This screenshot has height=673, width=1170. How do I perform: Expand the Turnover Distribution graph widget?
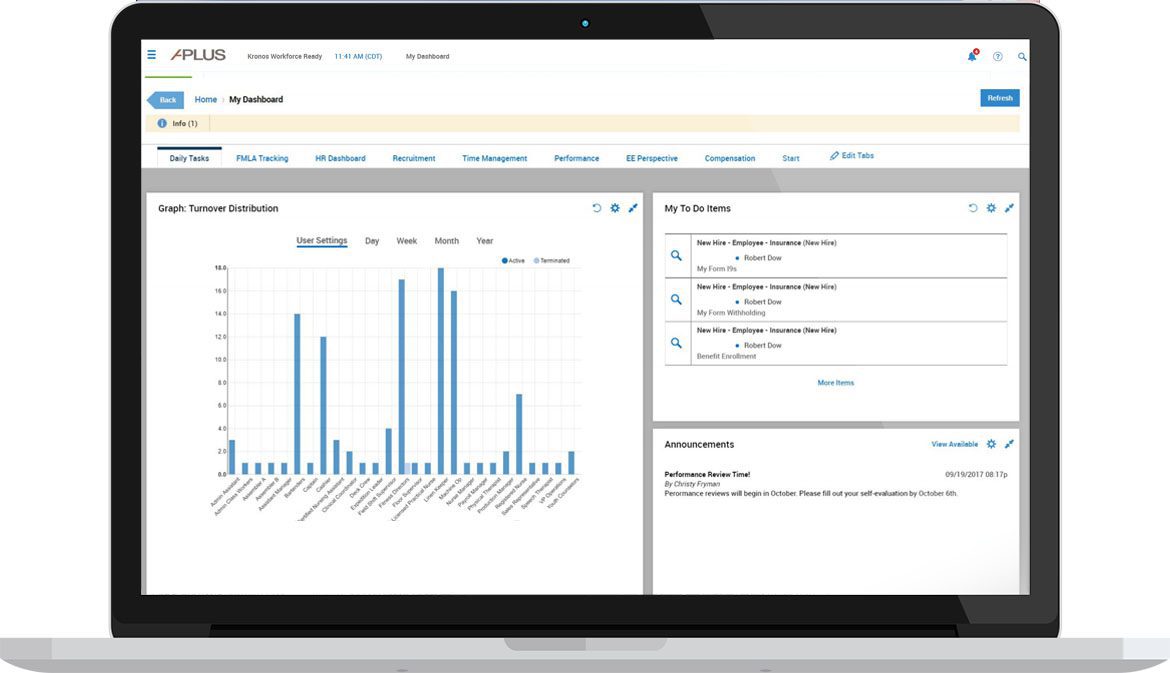[633, 208]
